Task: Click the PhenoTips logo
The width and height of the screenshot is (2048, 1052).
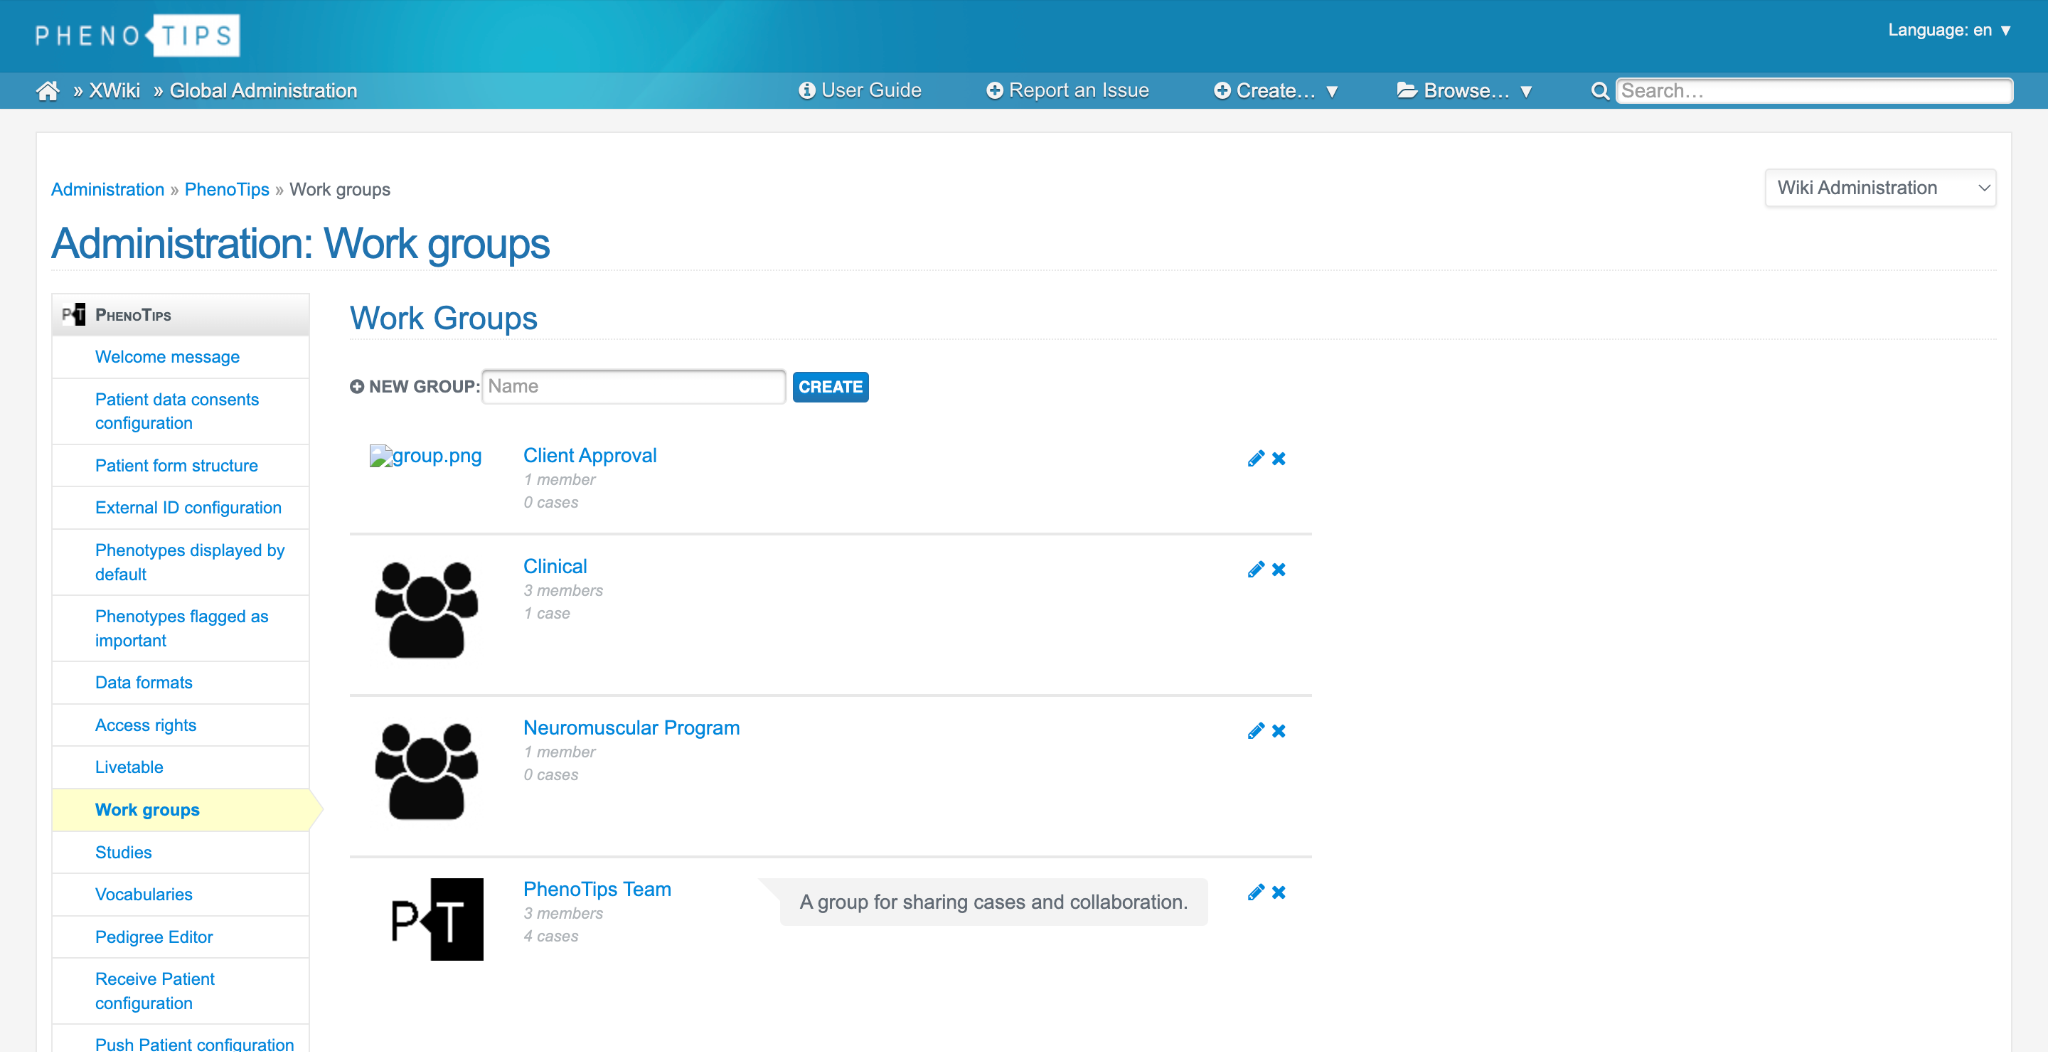Action: pyautogui.click(x=137, y=36)
